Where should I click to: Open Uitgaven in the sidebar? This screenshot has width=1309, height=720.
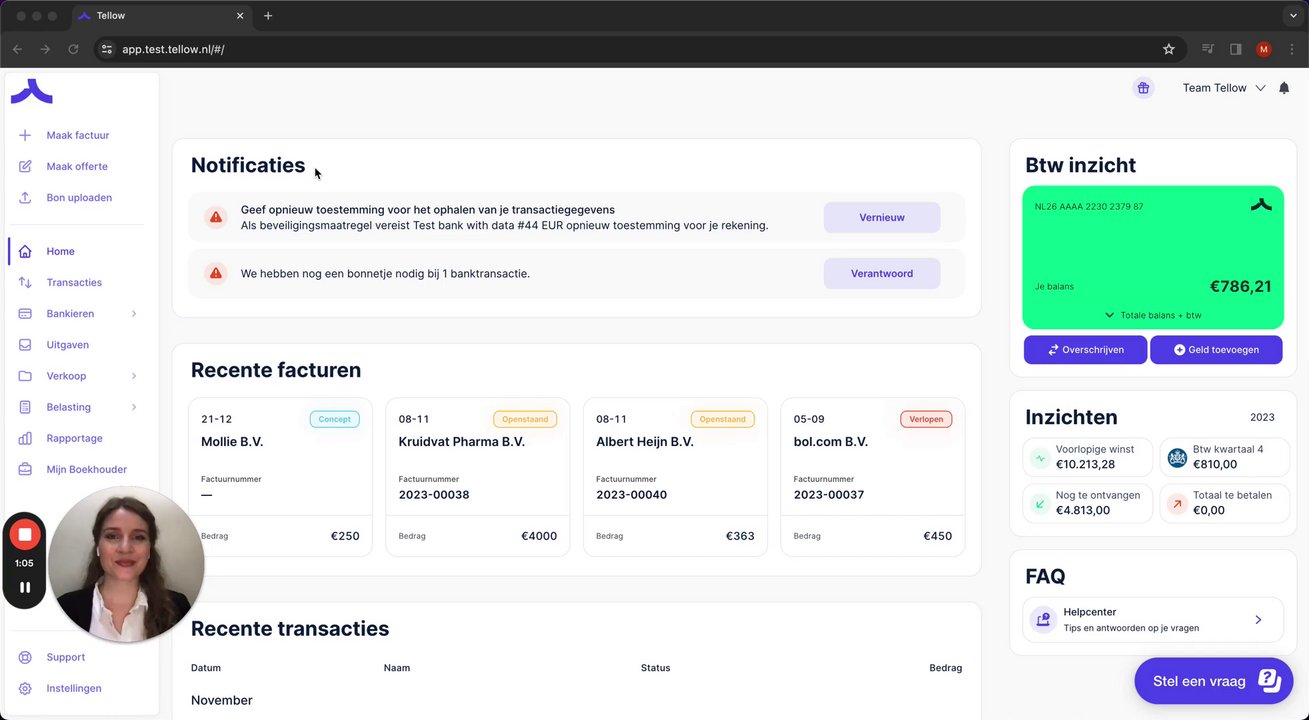(x=67, y=344)
